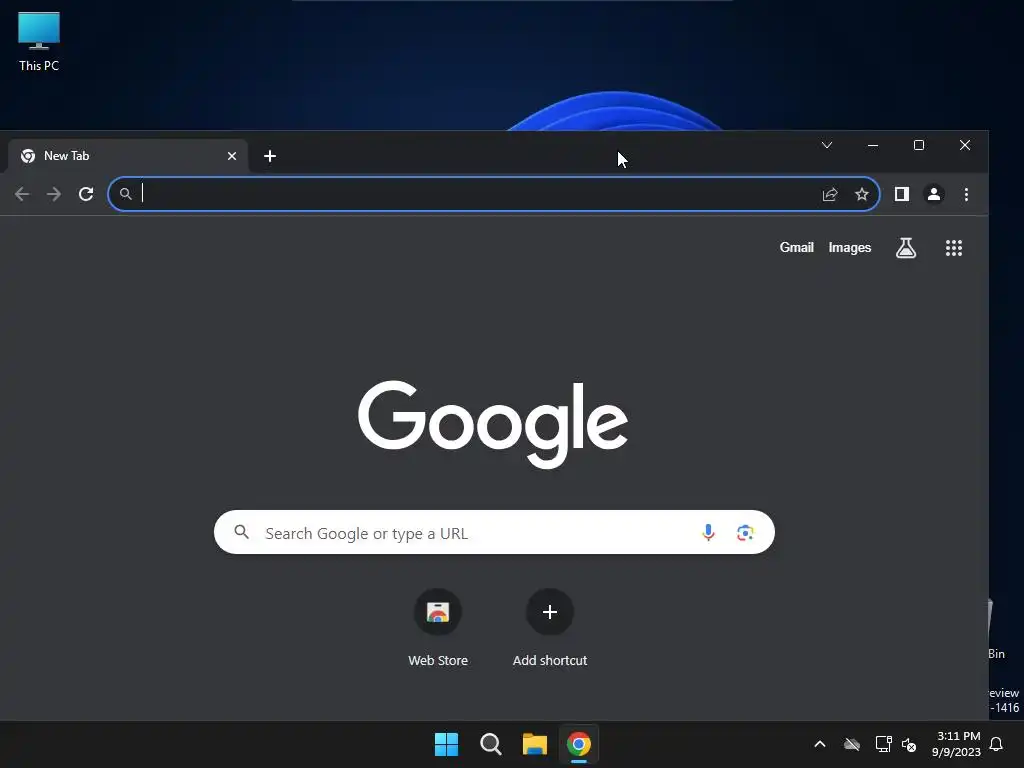Open the Google apps grid
This screenshot has height=768, width=1024.
click(954, 248)
